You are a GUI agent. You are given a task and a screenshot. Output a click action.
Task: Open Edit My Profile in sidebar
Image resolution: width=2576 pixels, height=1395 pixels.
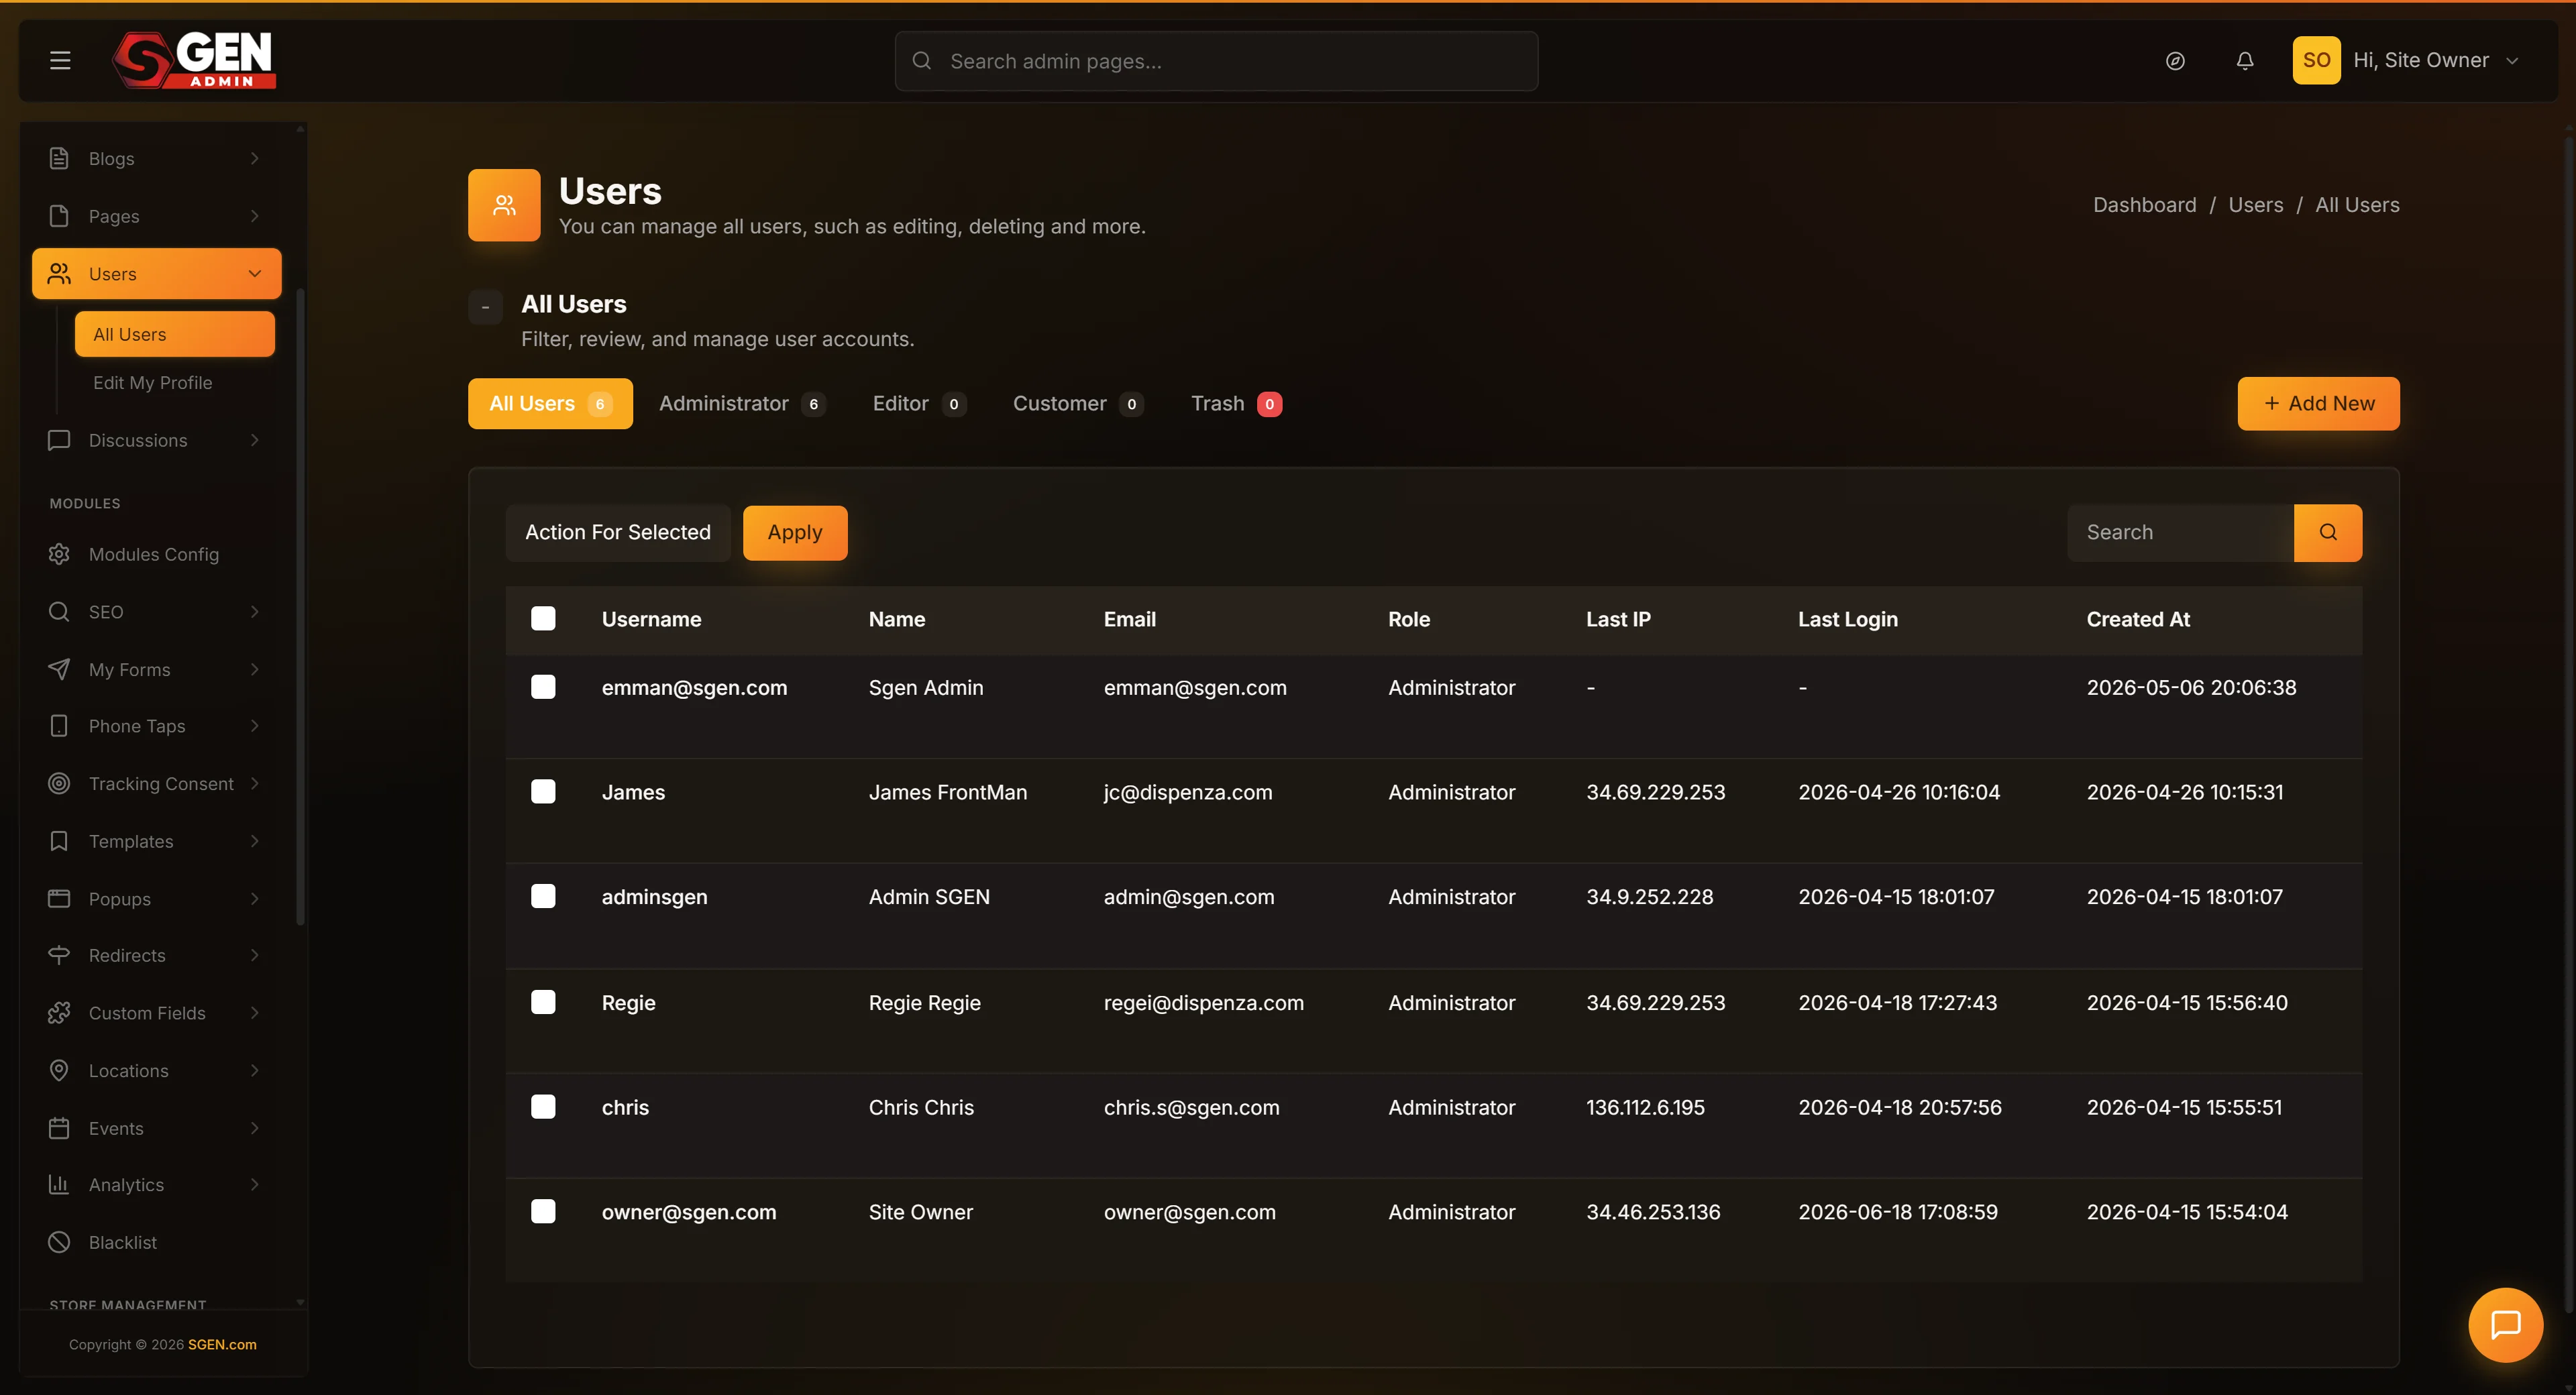click(153, 383)
